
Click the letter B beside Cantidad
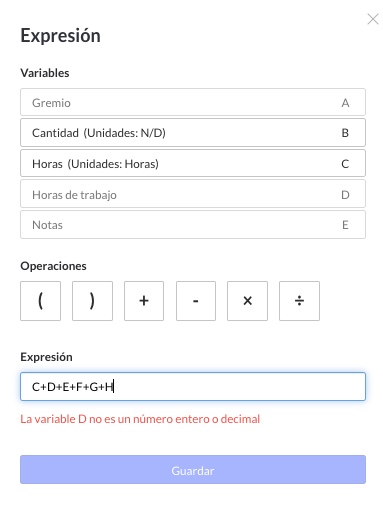(345, 133)
